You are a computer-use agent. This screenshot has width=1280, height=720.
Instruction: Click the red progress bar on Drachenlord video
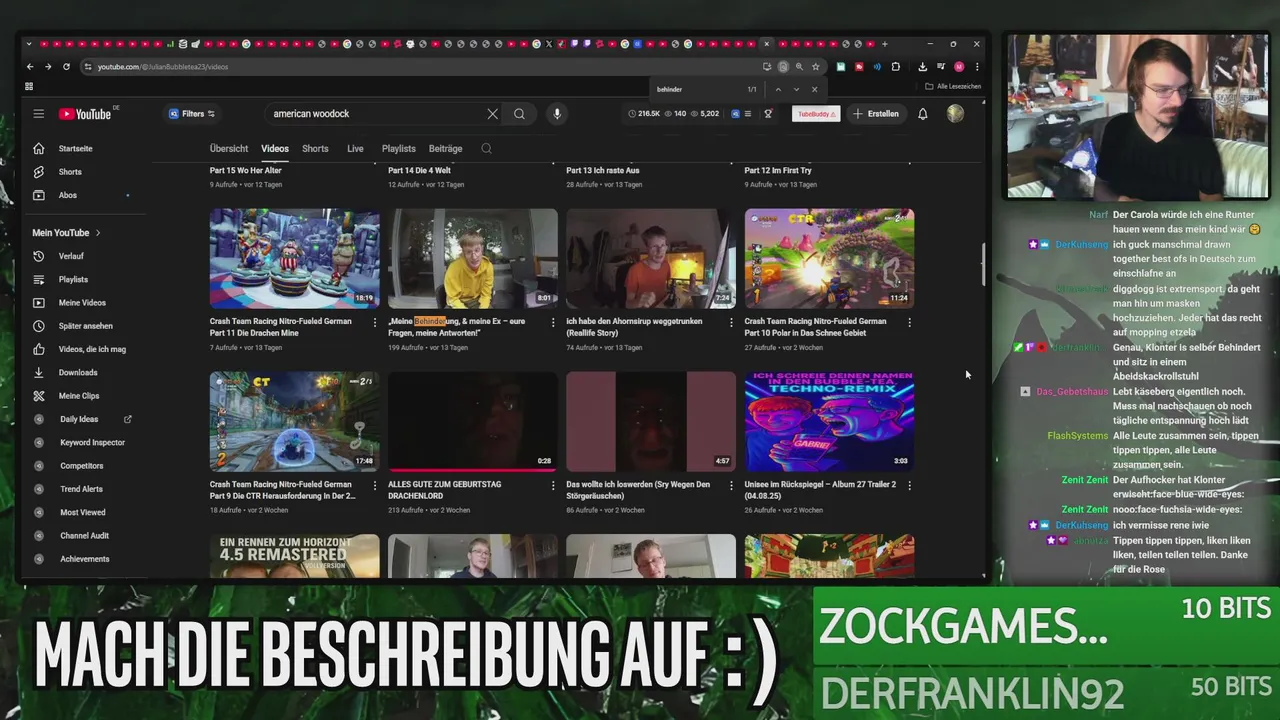click(x=473, y=469)
